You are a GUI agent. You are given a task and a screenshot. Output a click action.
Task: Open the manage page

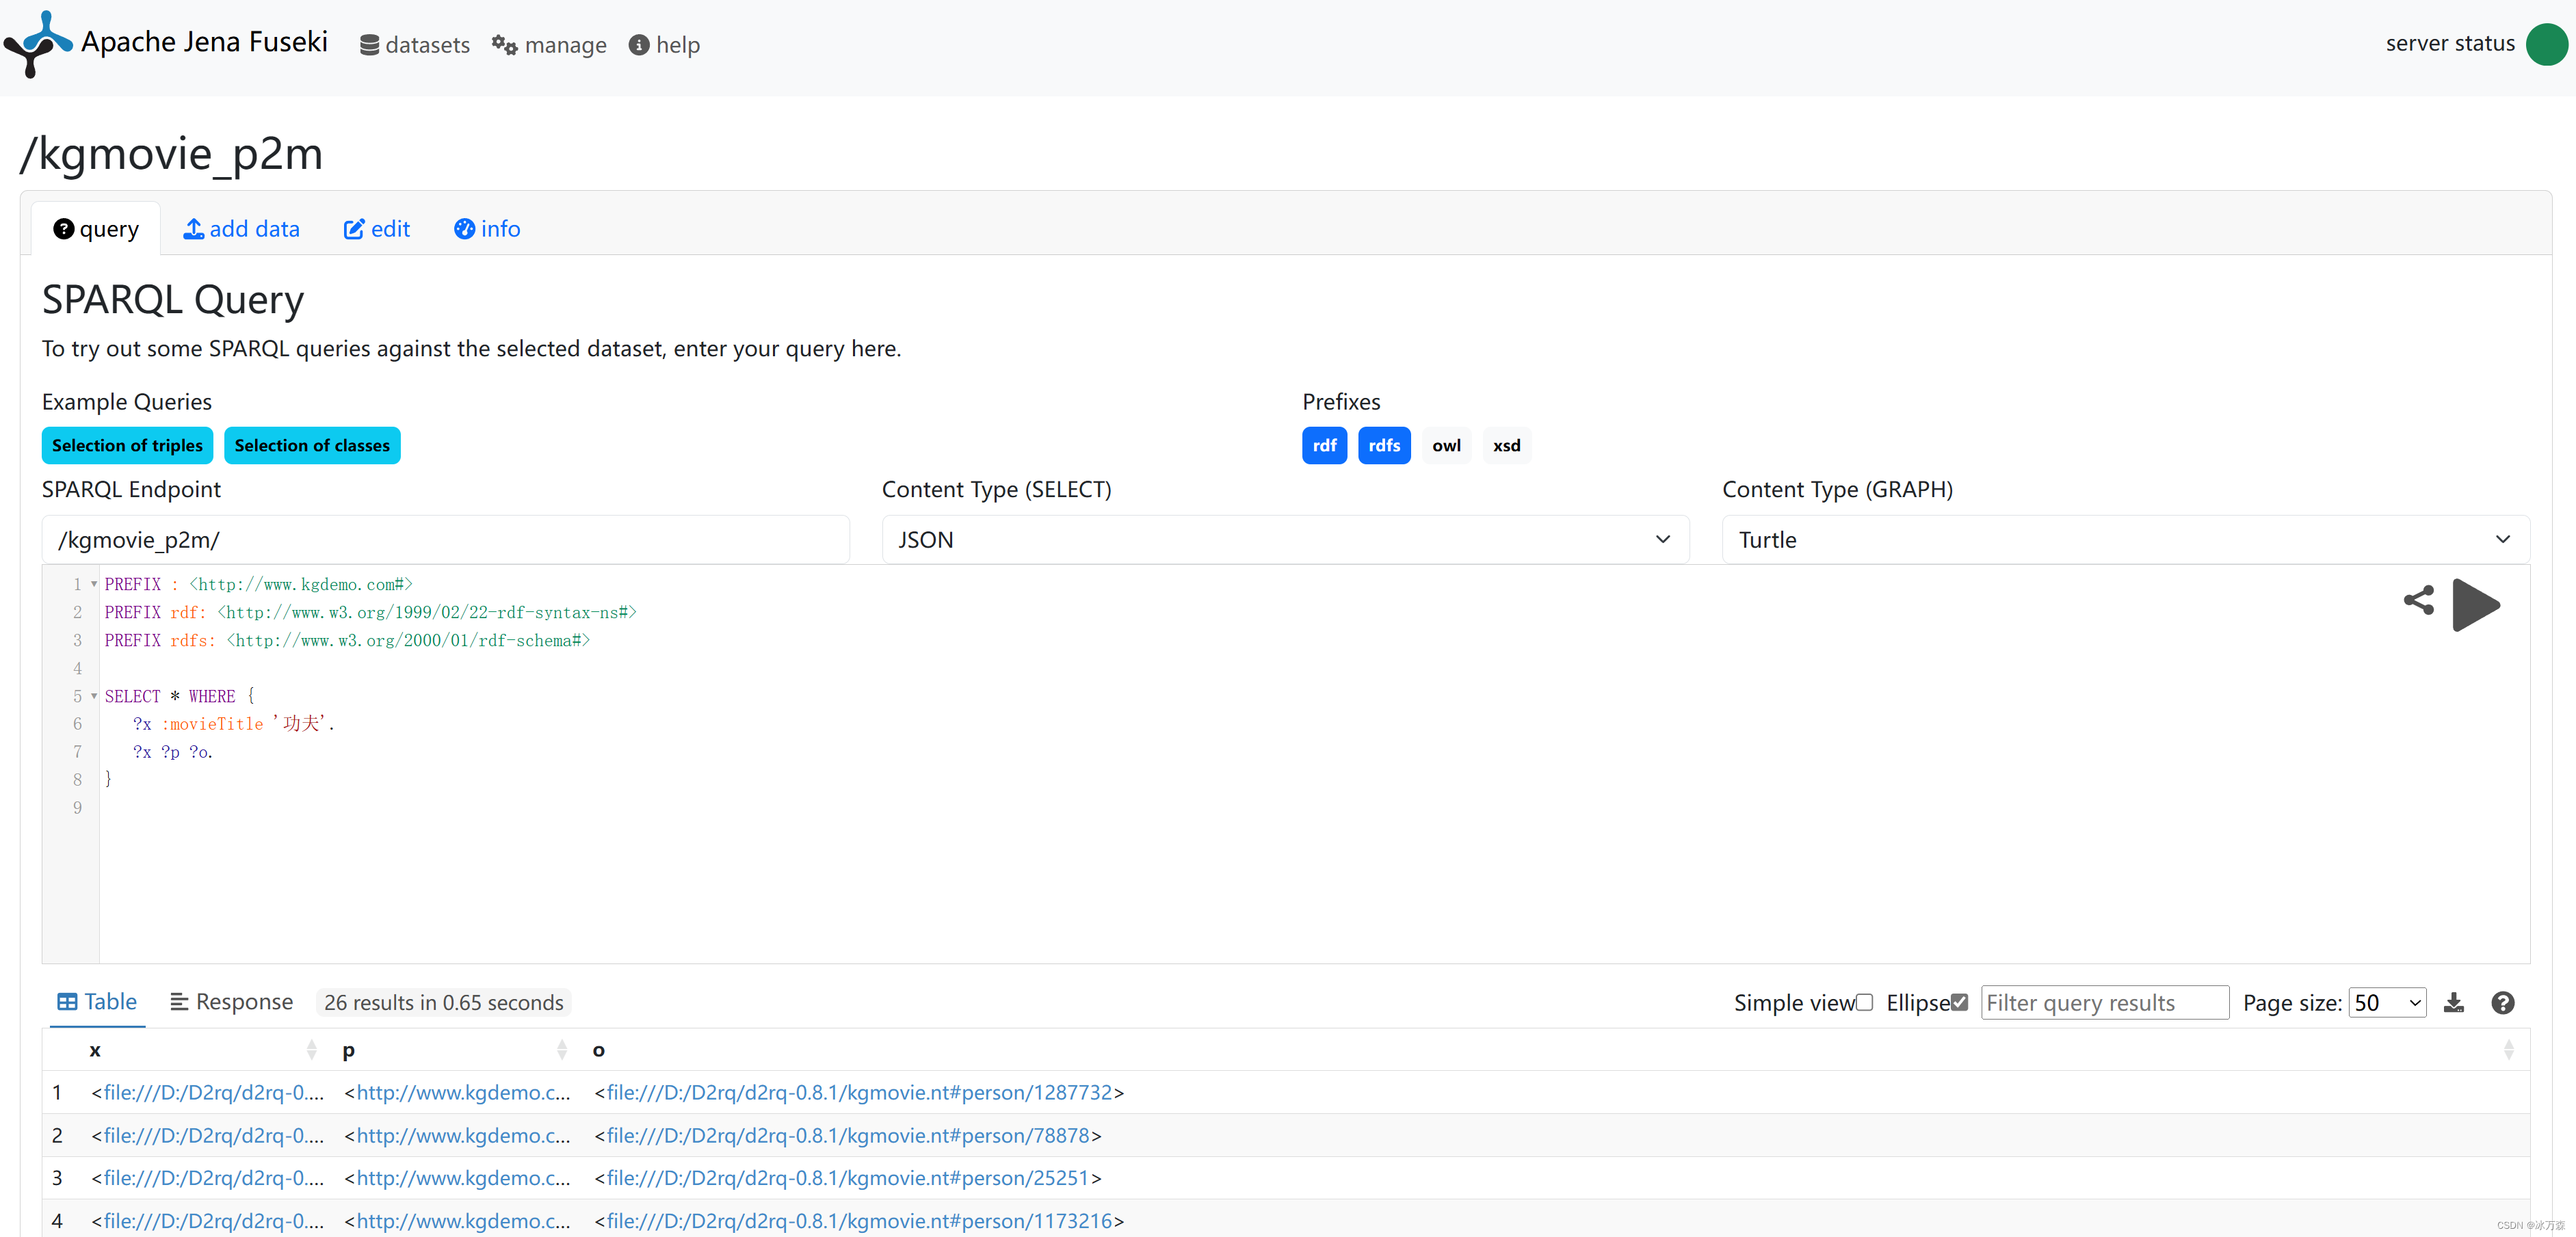[x=549, y=45]
